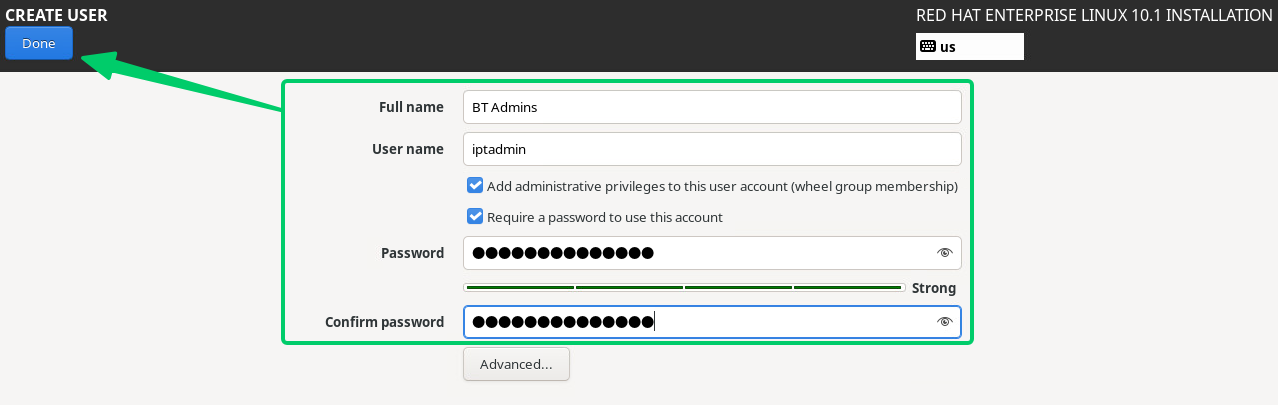Click the CREATE USER heading
This screenshot has height=405, width=1278.
(56, 15)
